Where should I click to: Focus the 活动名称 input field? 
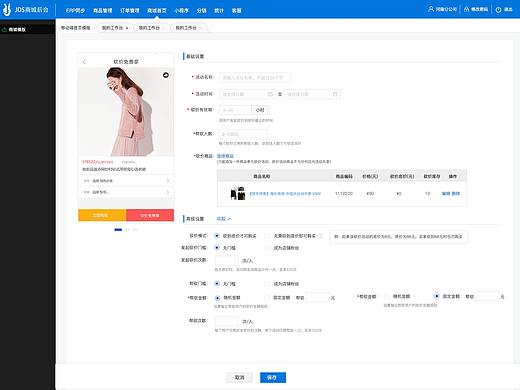point(255,77)
